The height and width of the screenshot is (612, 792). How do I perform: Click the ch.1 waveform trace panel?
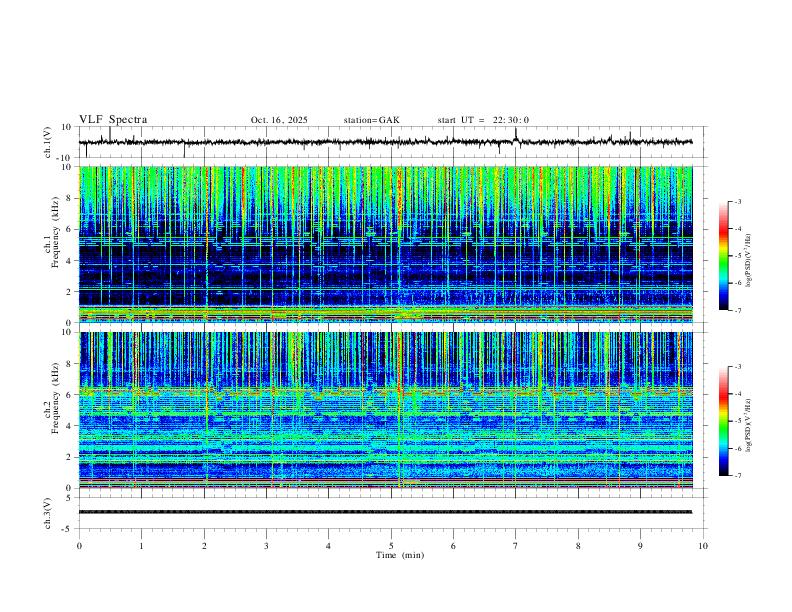[392, 142]
